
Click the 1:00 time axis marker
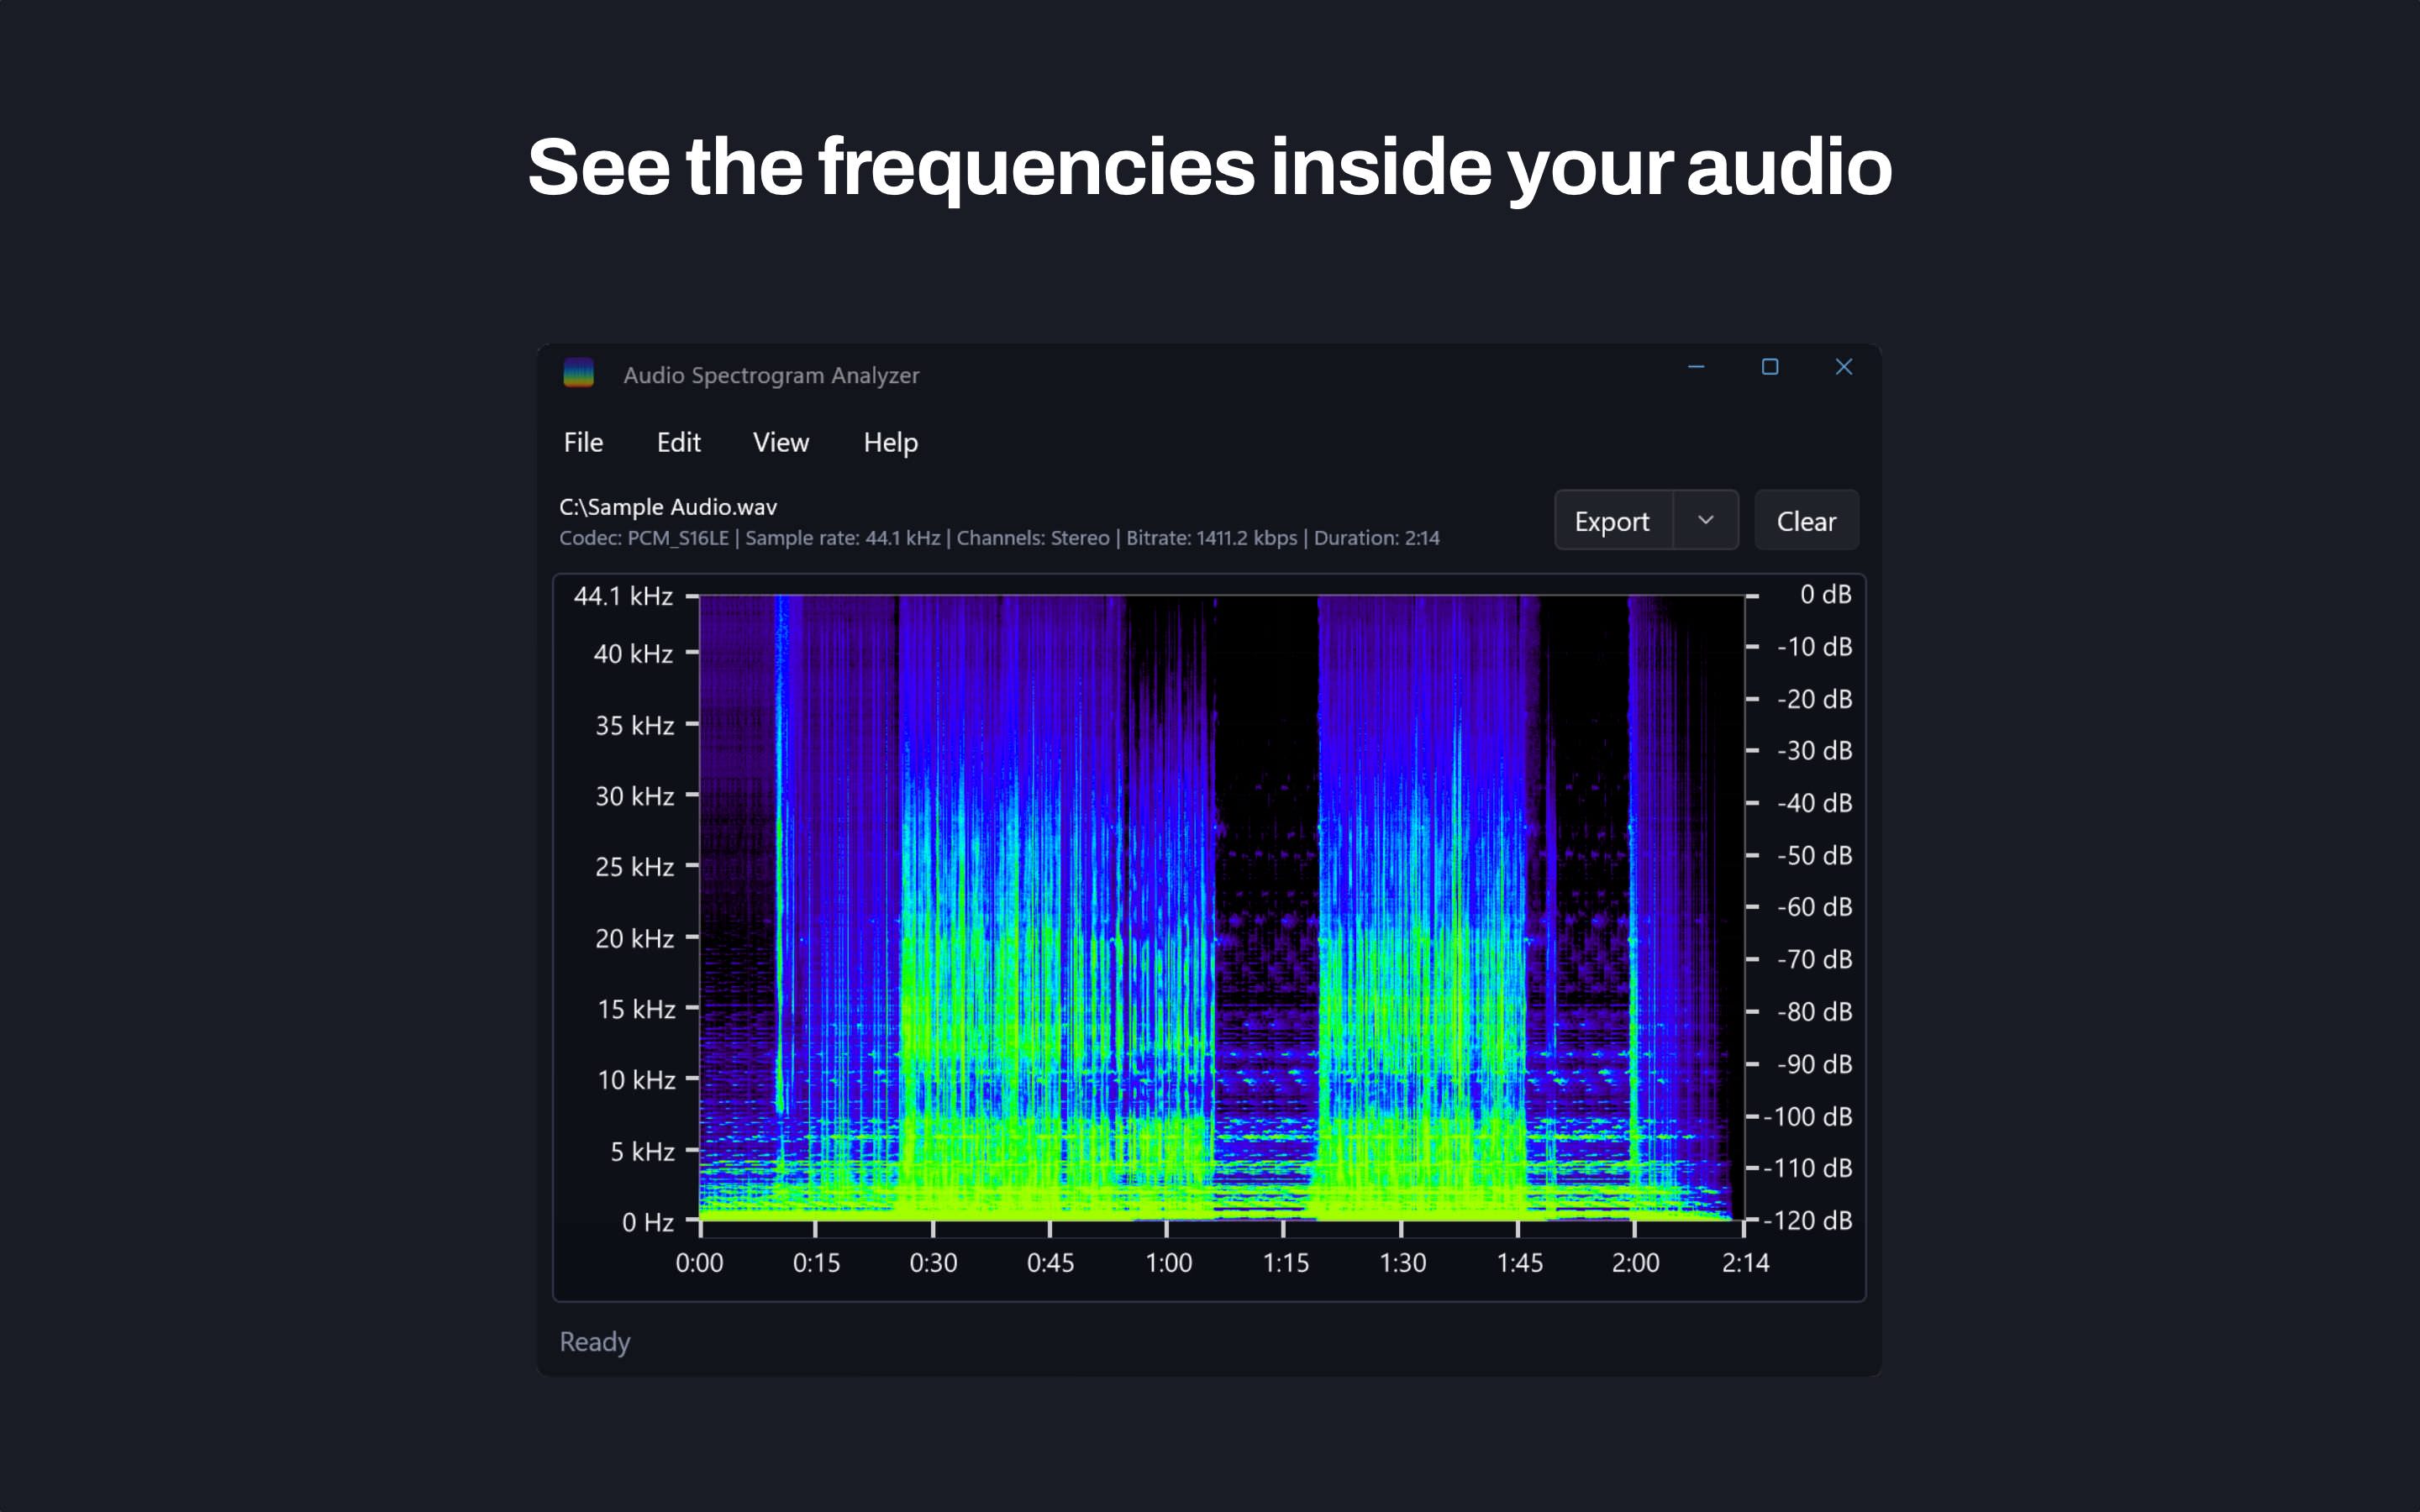[x=1168, y=1263]
